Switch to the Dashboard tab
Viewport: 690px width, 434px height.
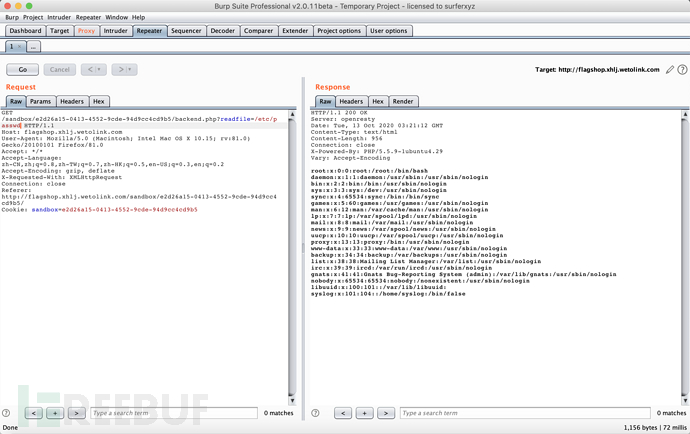tap(26, 31)
